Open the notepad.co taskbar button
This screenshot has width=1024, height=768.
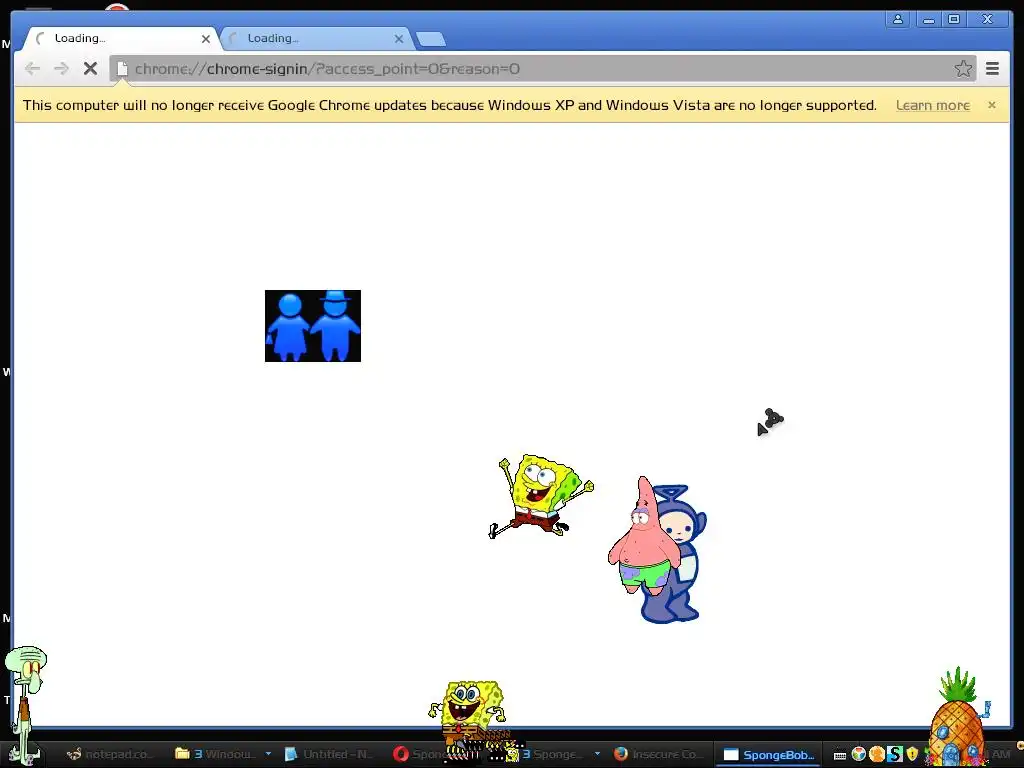(x=111, y=754)
